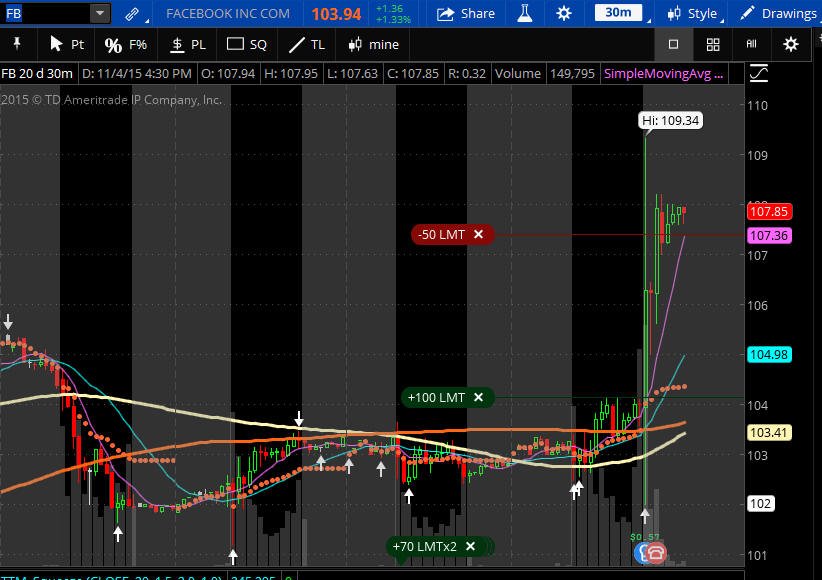The height and width of the screenshot is (580, 822).
Task: Select the Pt pointer tool
Action: coord(67,44)
